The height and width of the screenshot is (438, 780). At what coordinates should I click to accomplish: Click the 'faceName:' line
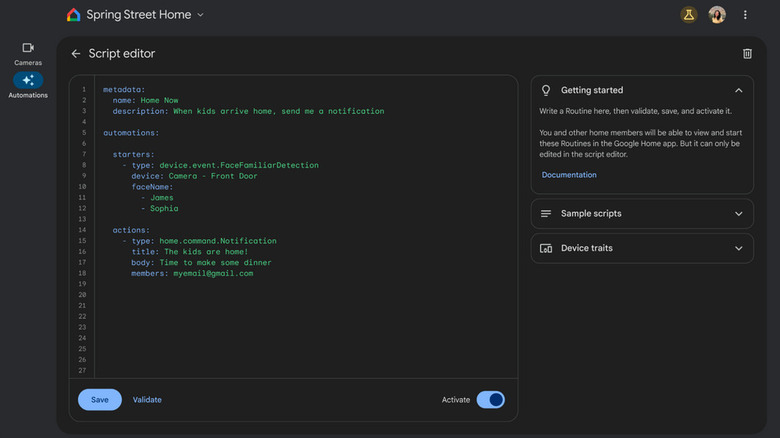[x=152, y=187]
